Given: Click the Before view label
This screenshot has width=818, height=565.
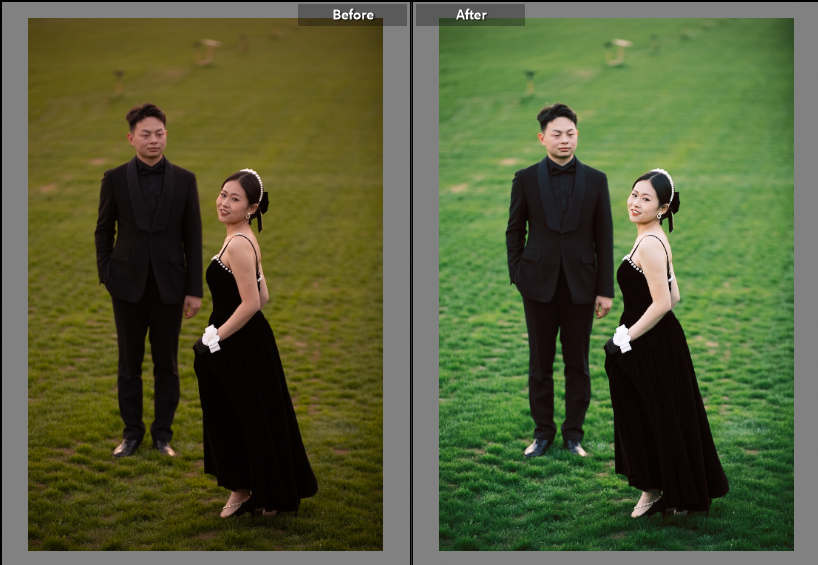Looking at the screenshot, I should pyautogui.click(x=352, y=15).
